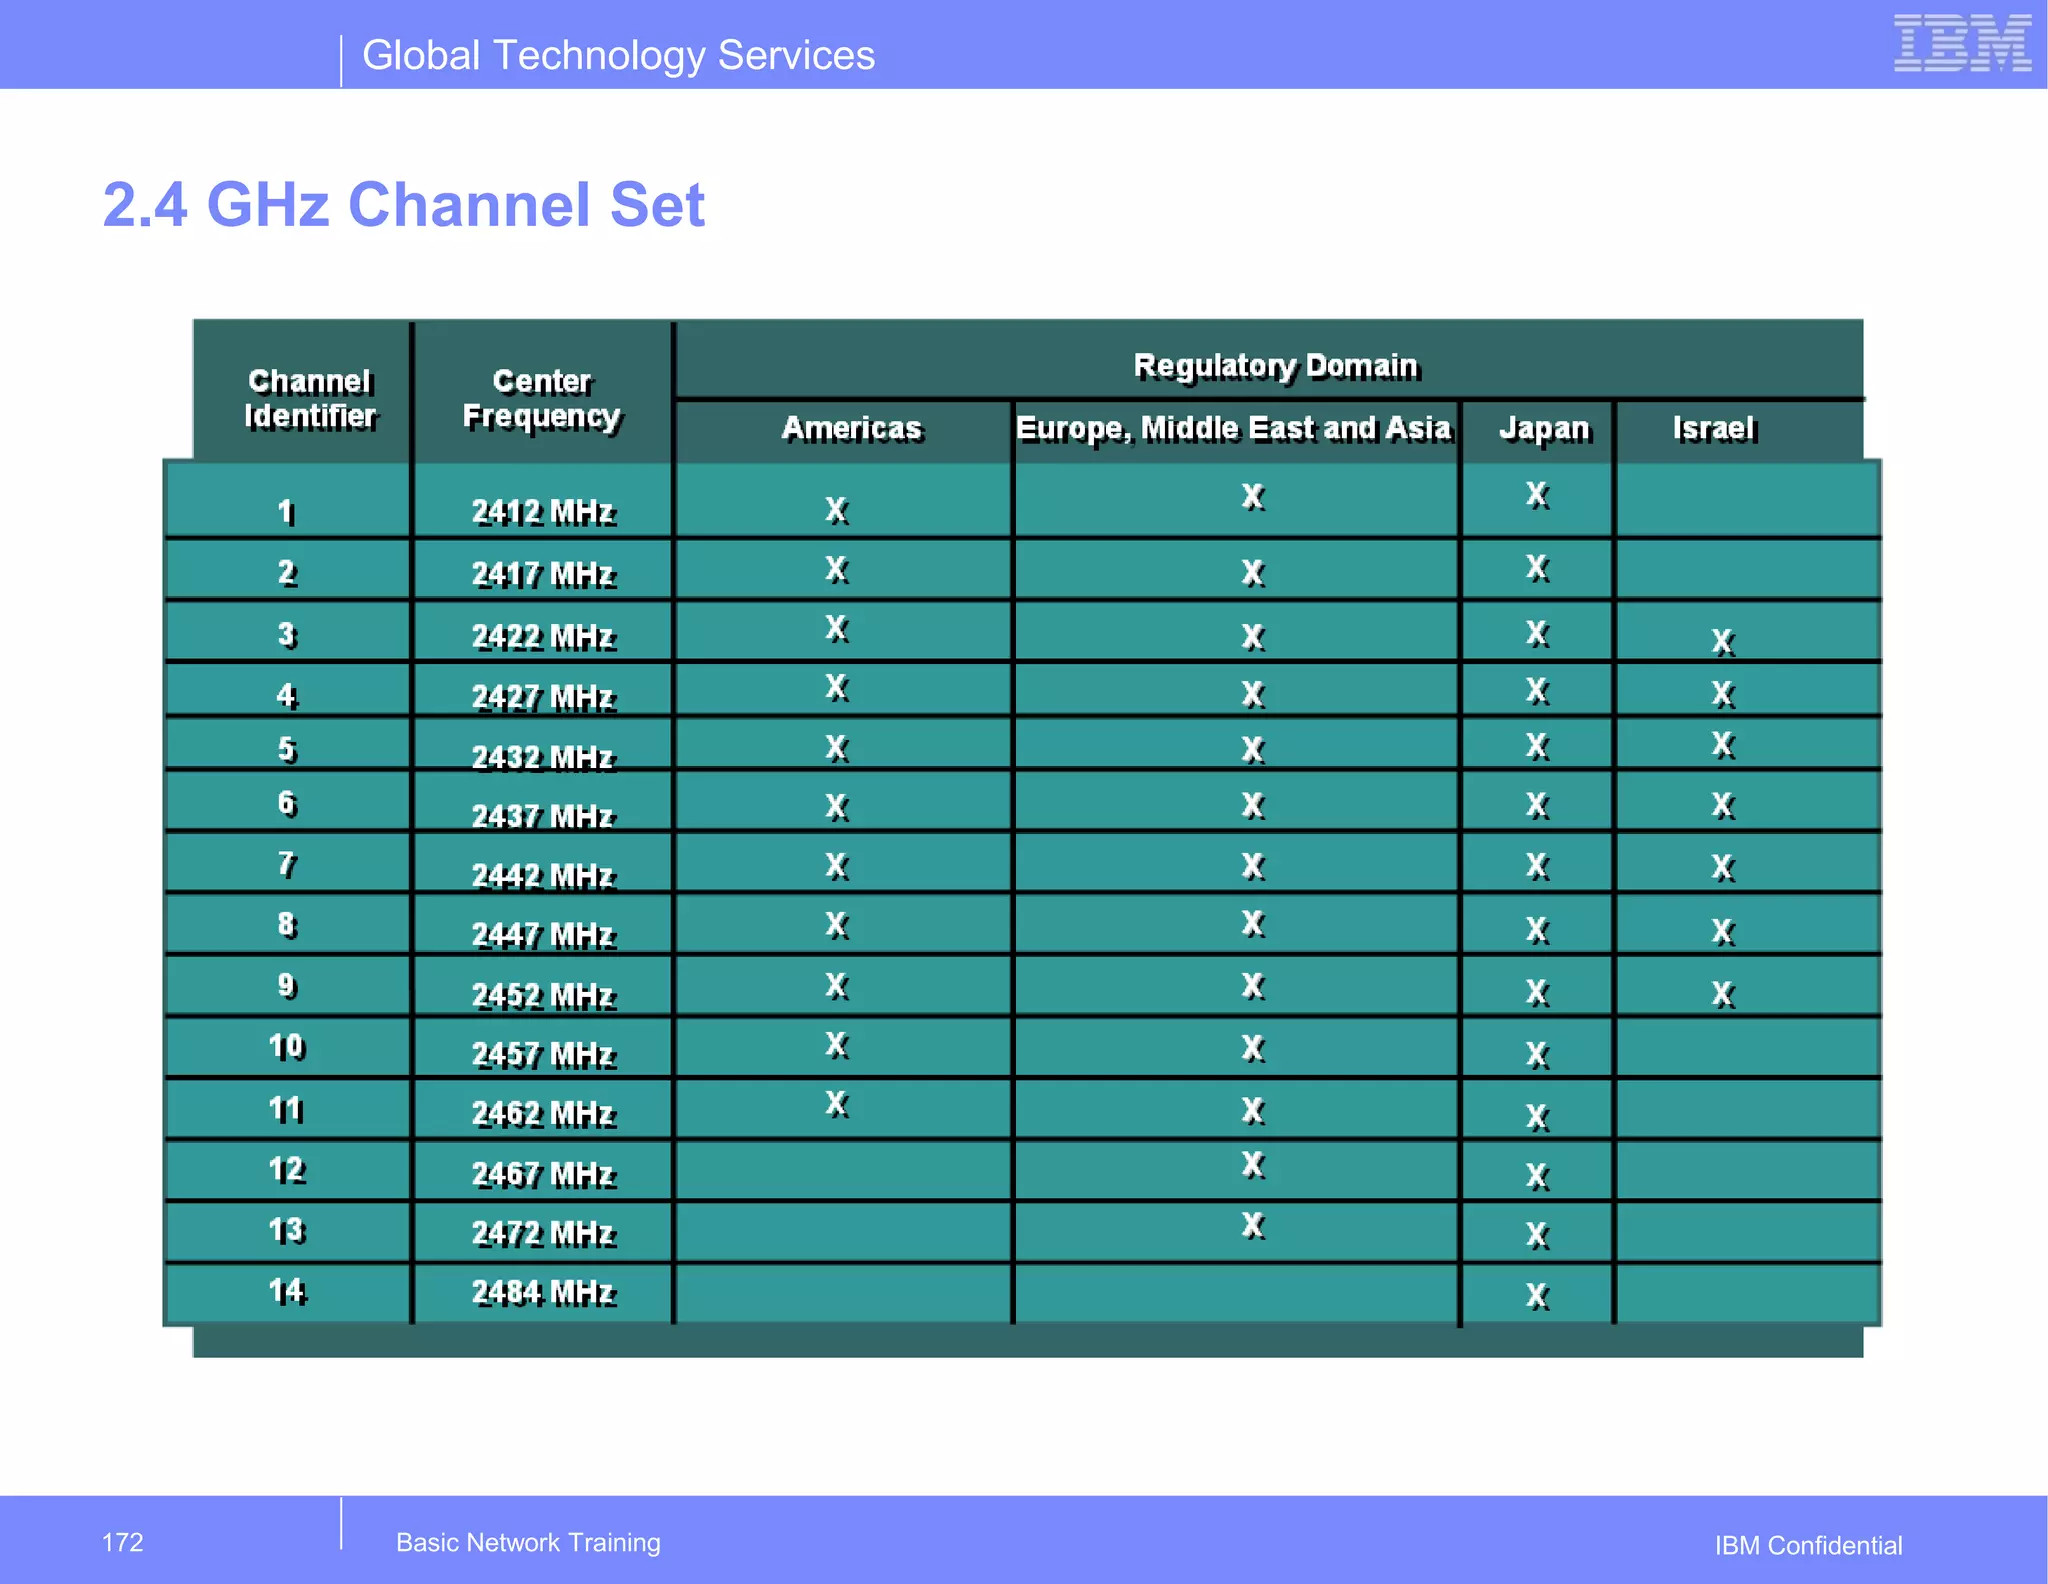Click the Center Frequency column header
This screenshot has width=2048, height=1584.
click(542, 398)
